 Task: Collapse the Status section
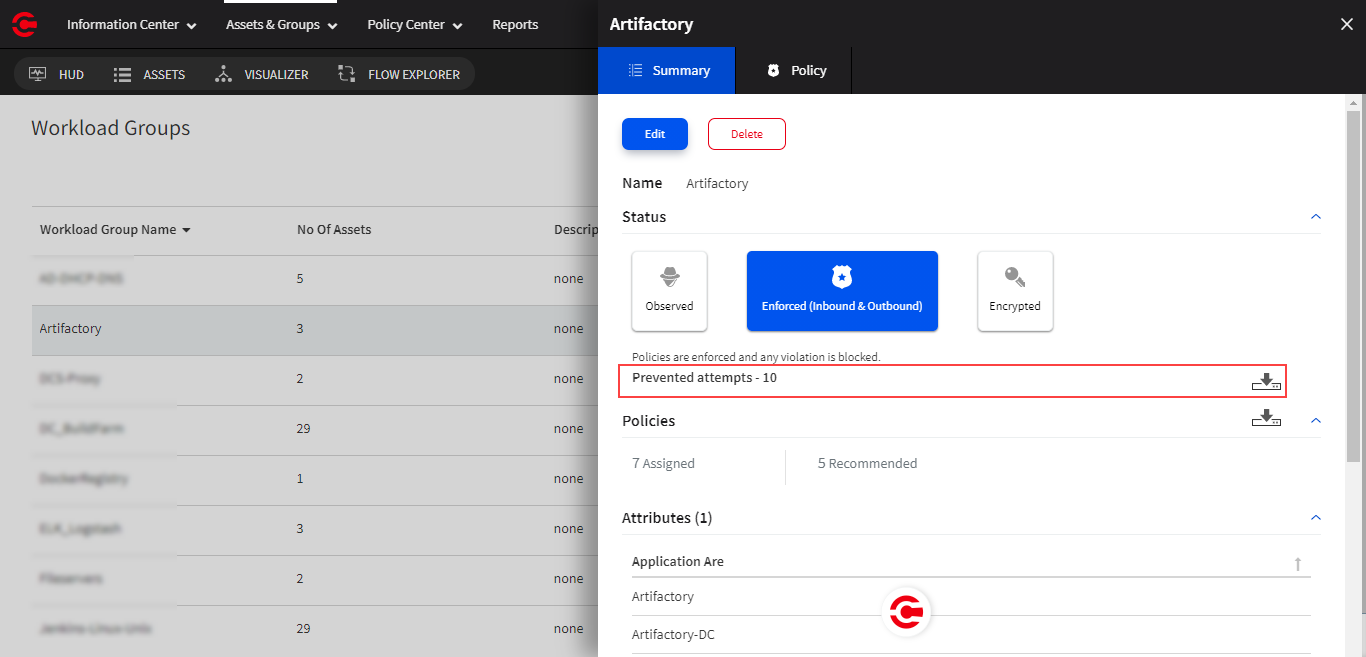click(x=1316, y=217)
